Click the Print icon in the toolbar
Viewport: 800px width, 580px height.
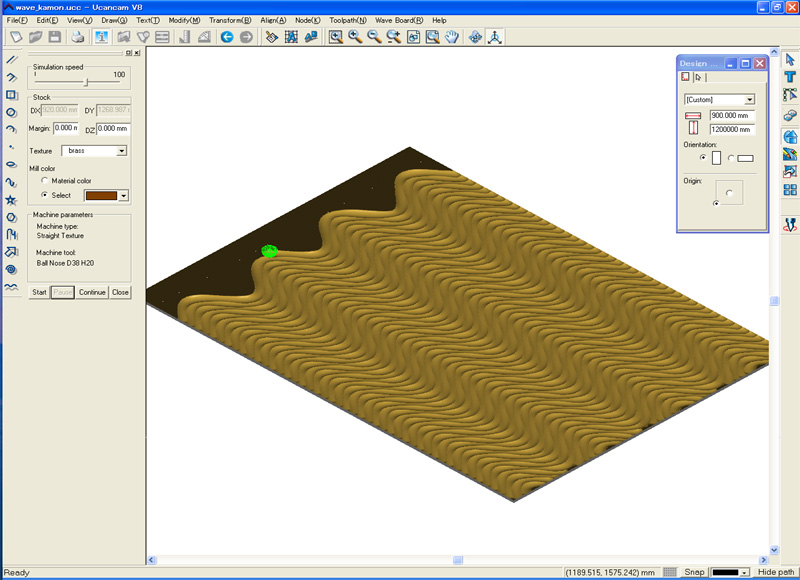pyautogui.click(x=78, y=37)
